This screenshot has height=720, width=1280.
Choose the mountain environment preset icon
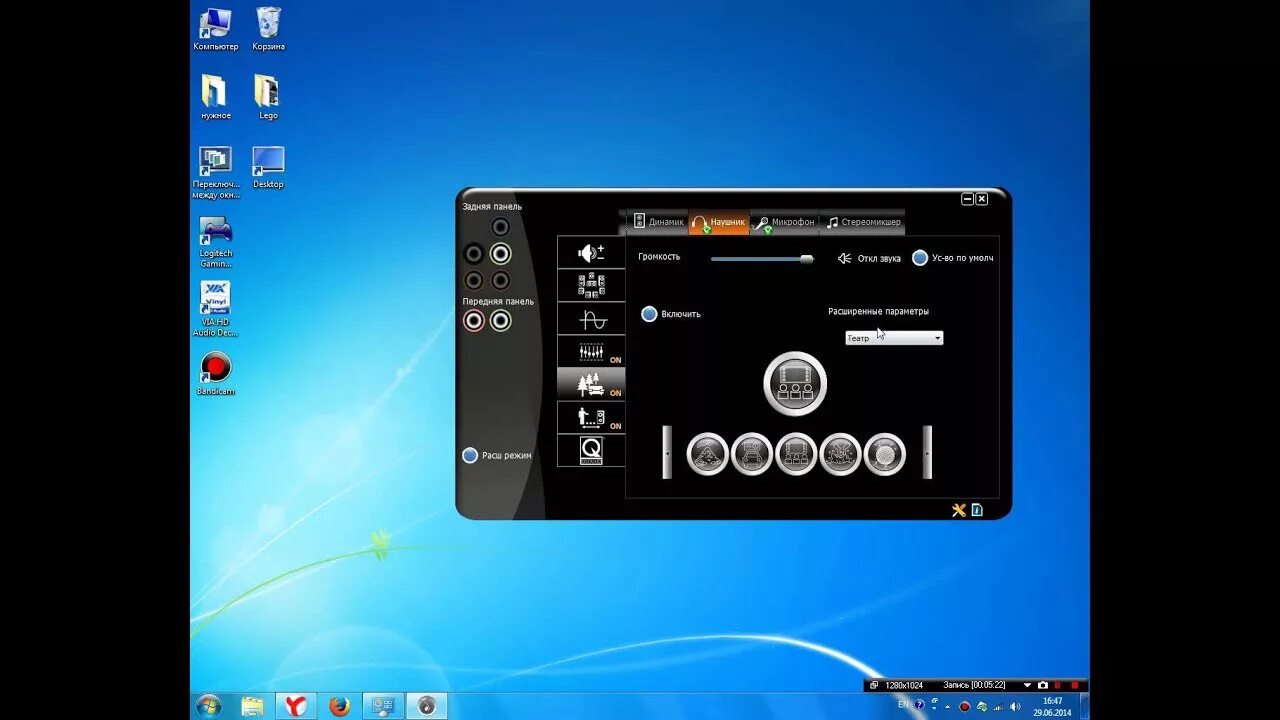coord(708,454)
